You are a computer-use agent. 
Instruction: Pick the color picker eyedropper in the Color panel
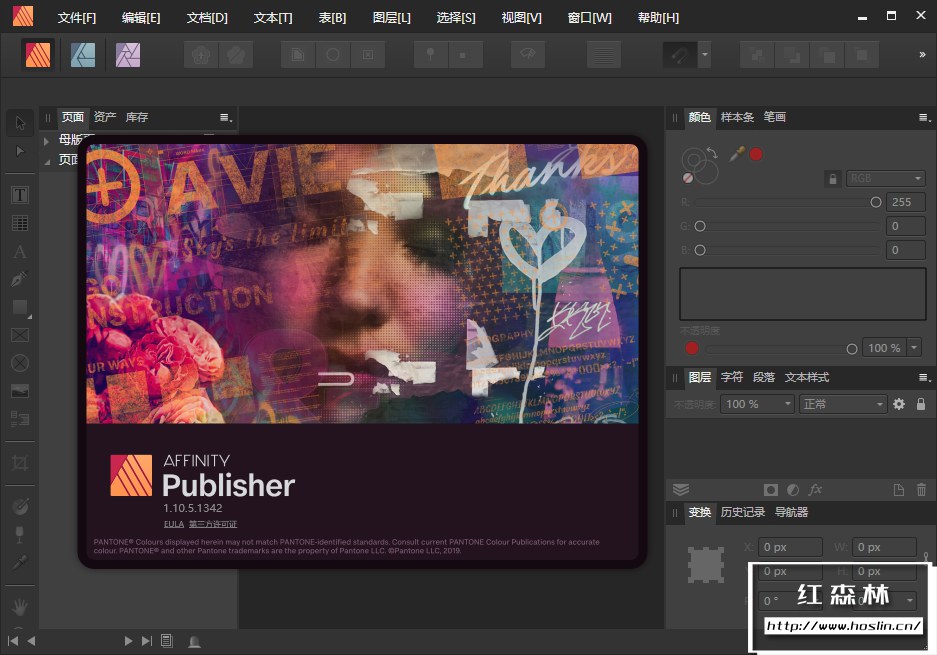(x=737, y=154)
